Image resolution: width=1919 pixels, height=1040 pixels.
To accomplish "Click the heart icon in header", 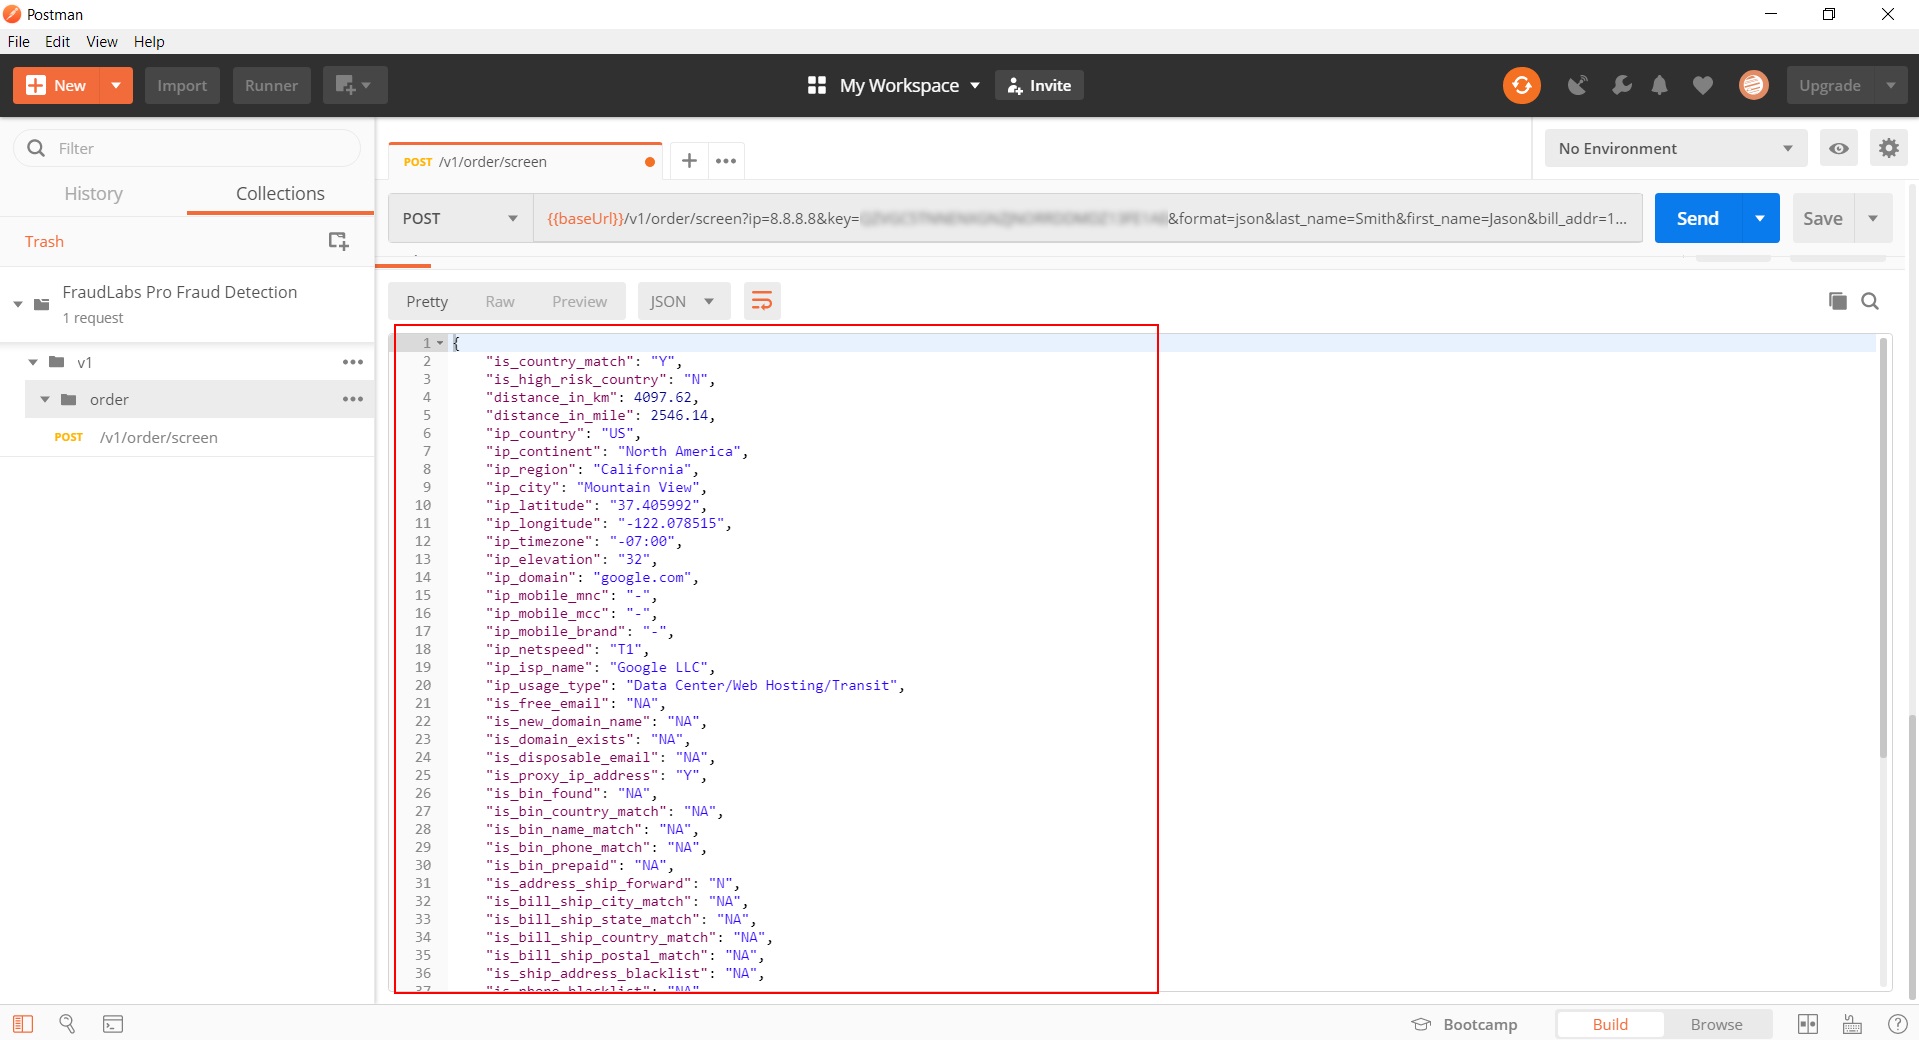I will coord(1703,86).
